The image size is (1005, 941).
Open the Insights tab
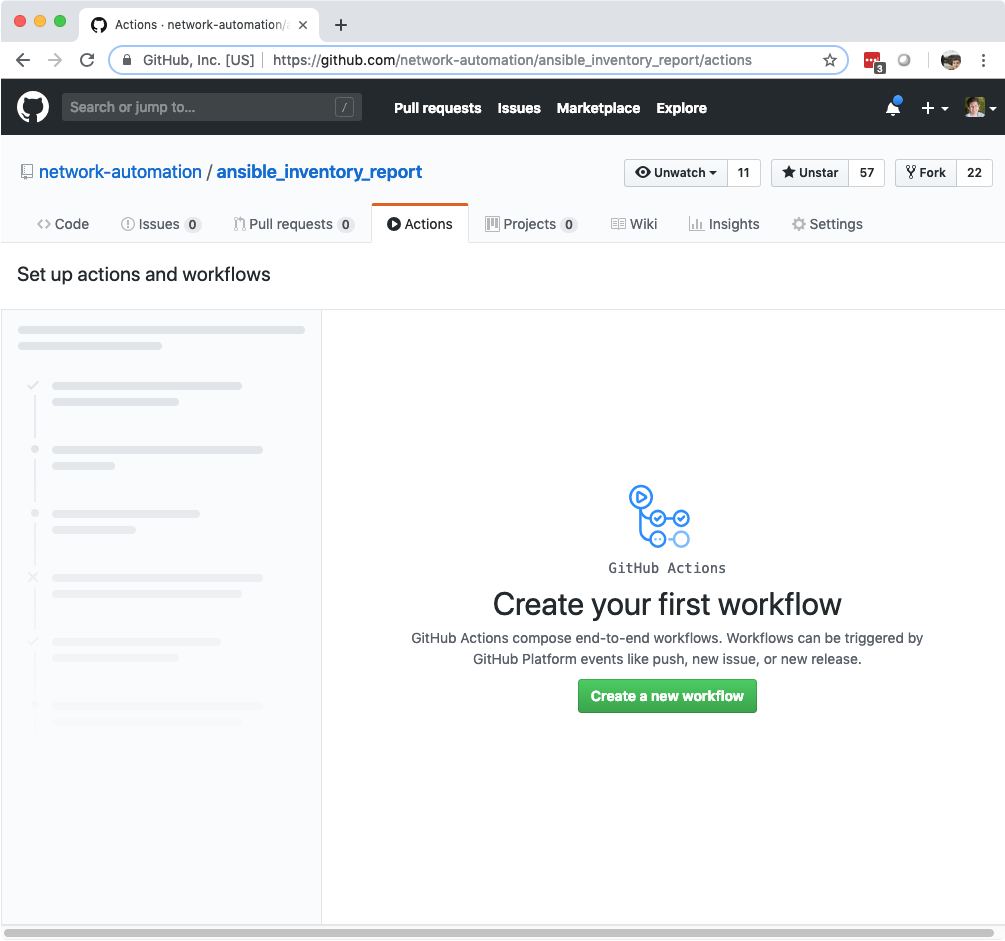point(724,224)
